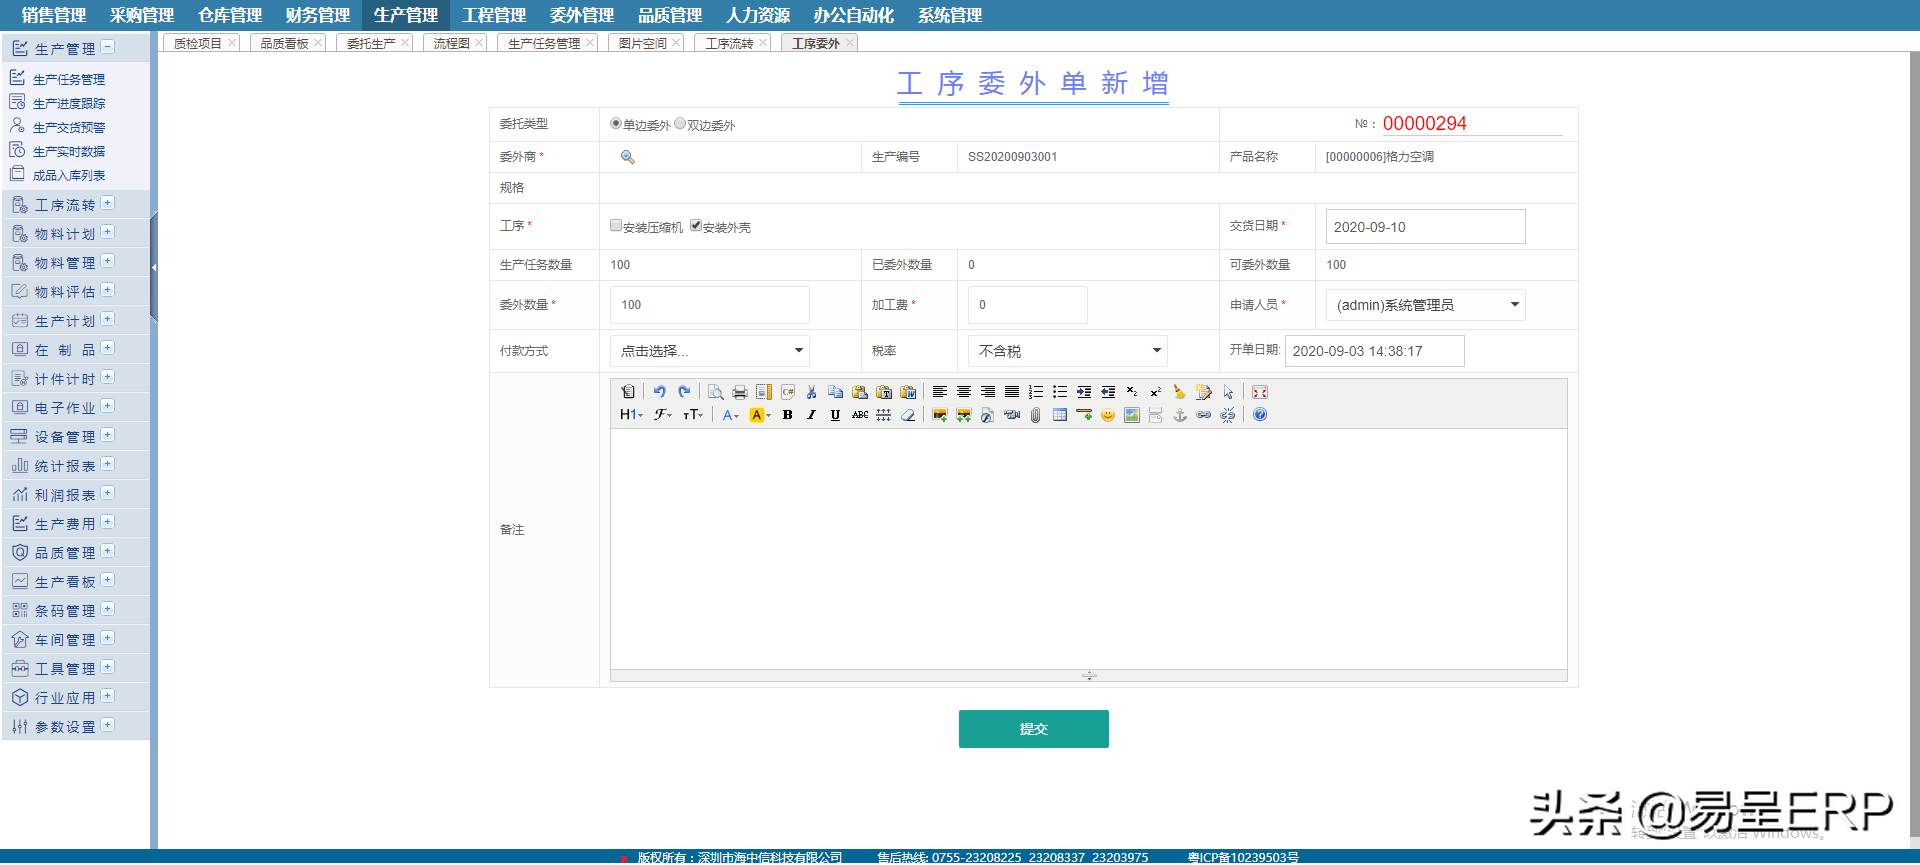Screen dimensions: 1920x865
Task: Open the supplier search magnifier icon
Action: click(628, 157)
